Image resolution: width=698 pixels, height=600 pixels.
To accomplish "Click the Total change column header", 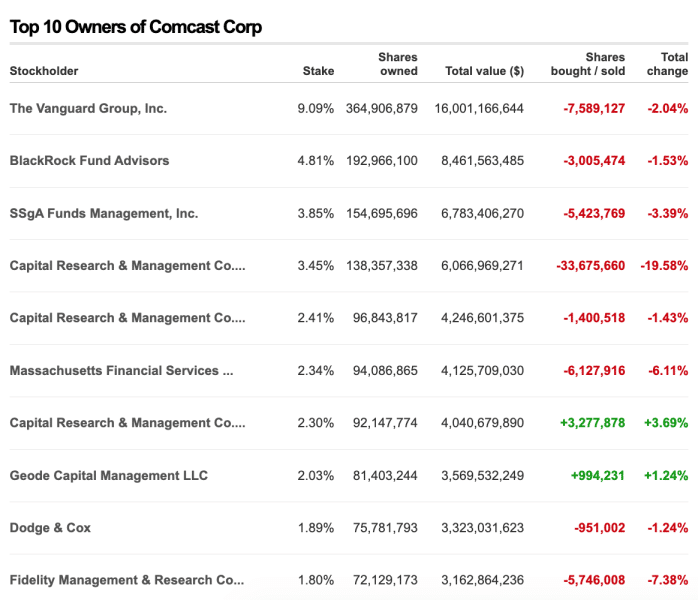I will (667, 64).
